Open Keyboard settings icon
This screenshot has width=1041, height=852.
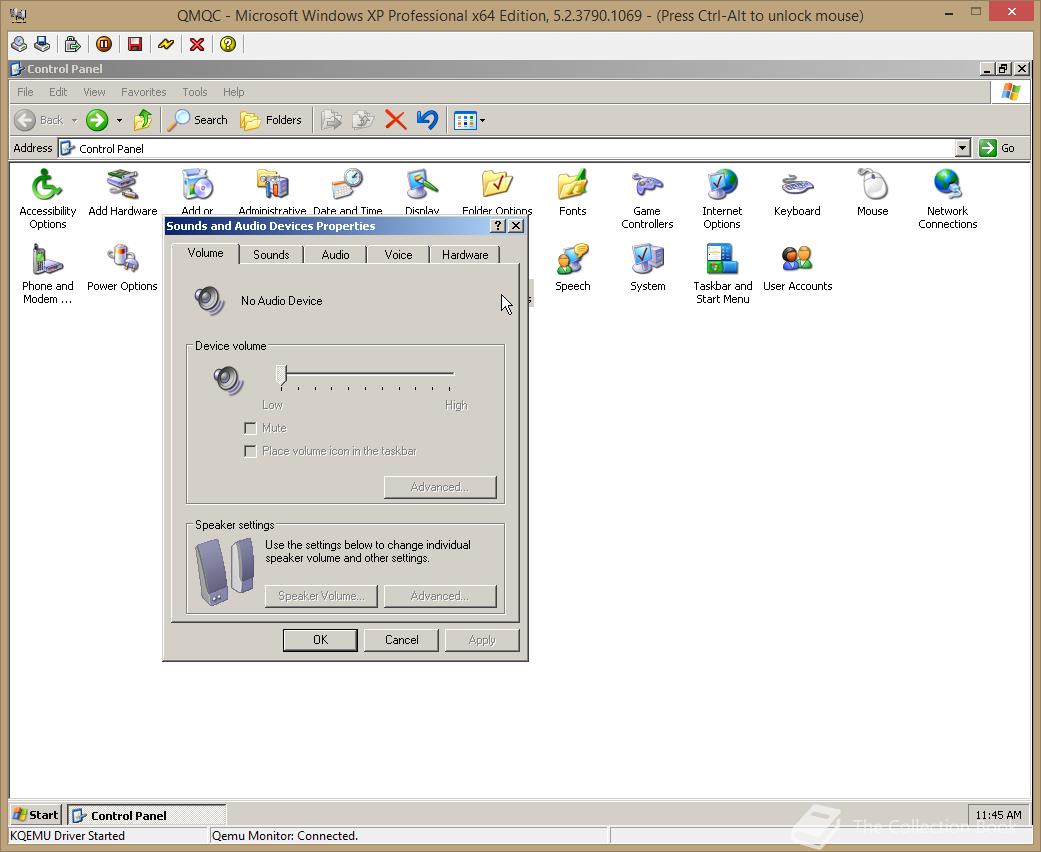pos(797,192)
